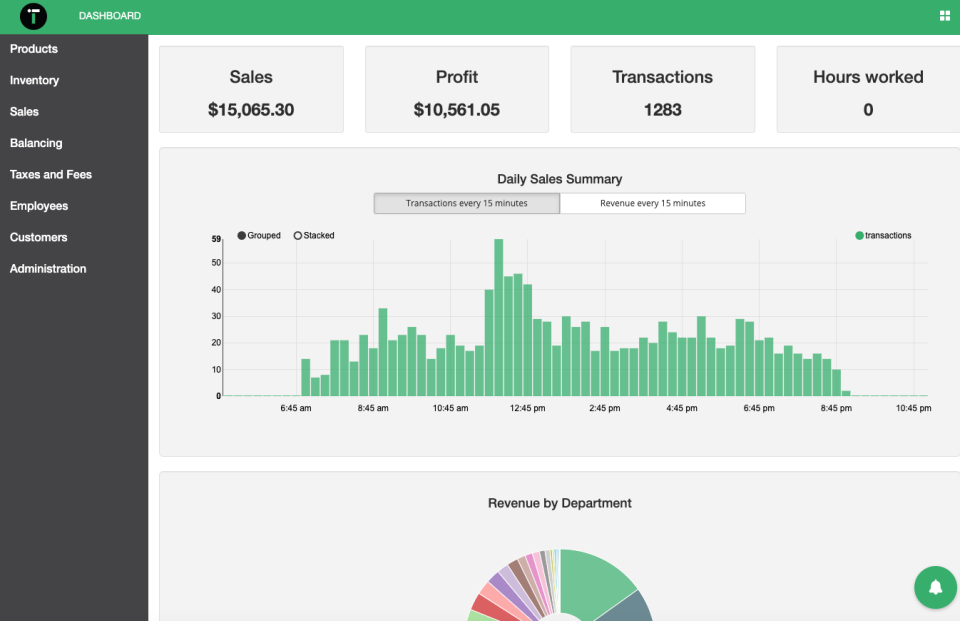Switch to the Revenue every 15 minutes tab

652,203
